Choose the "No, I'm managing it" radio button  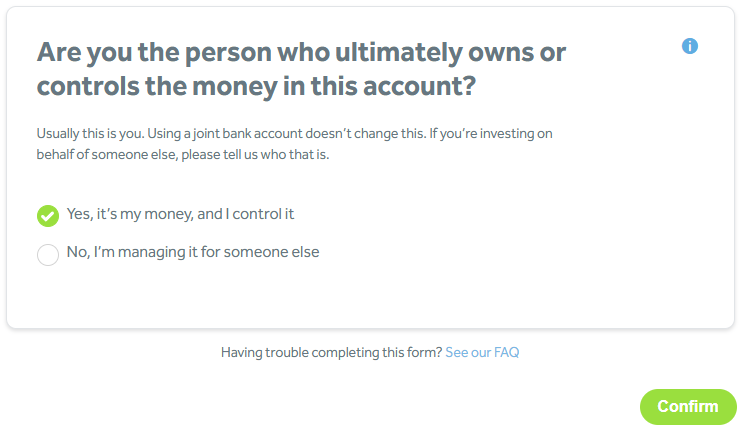pyautogui.click(x=48, y=254)
